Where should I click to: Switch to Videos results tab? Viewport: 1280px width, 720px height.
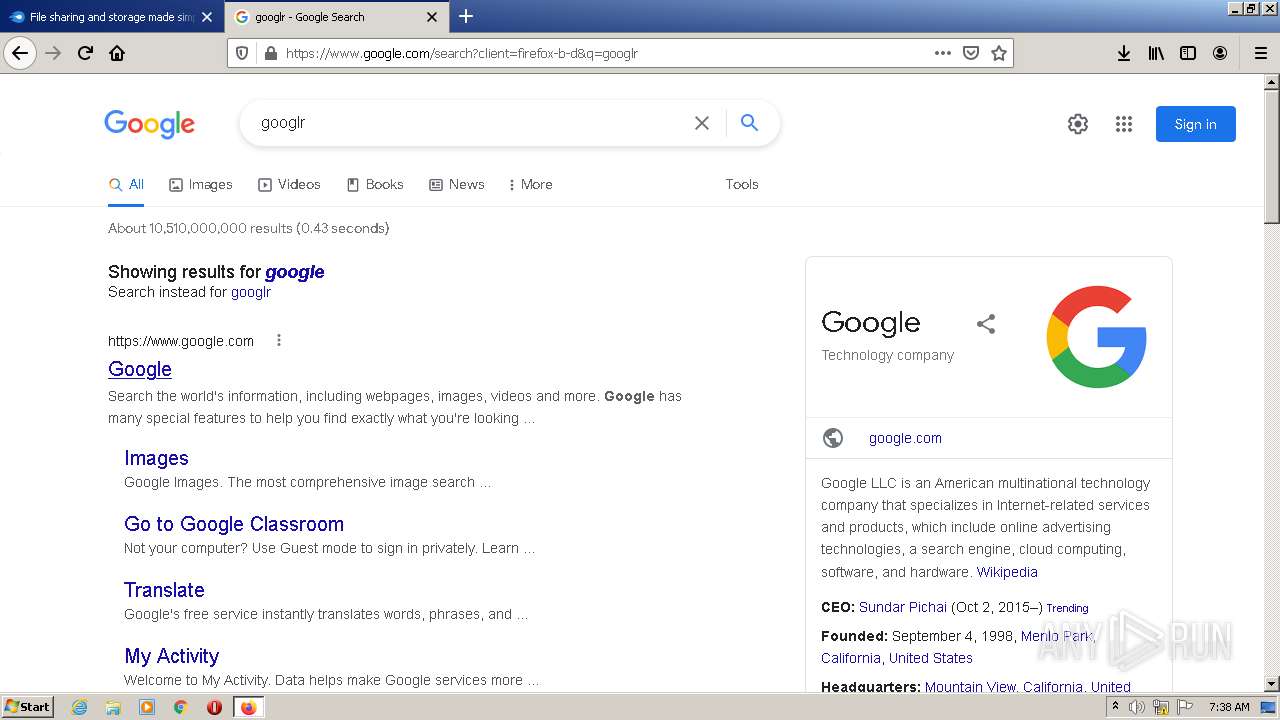pyautogui.click(x=290, y=184)
